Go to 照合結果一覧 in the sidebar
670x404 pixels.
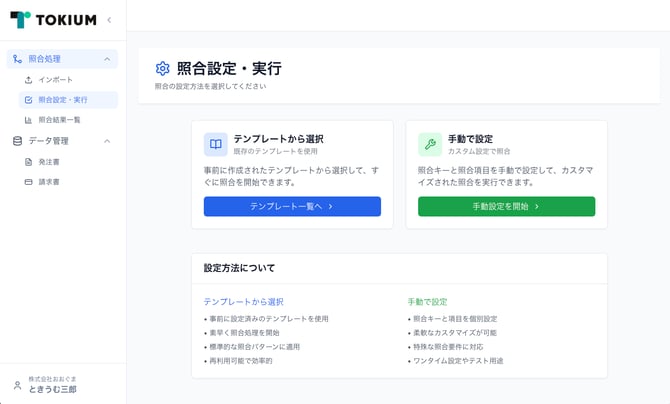pos(59,120)
